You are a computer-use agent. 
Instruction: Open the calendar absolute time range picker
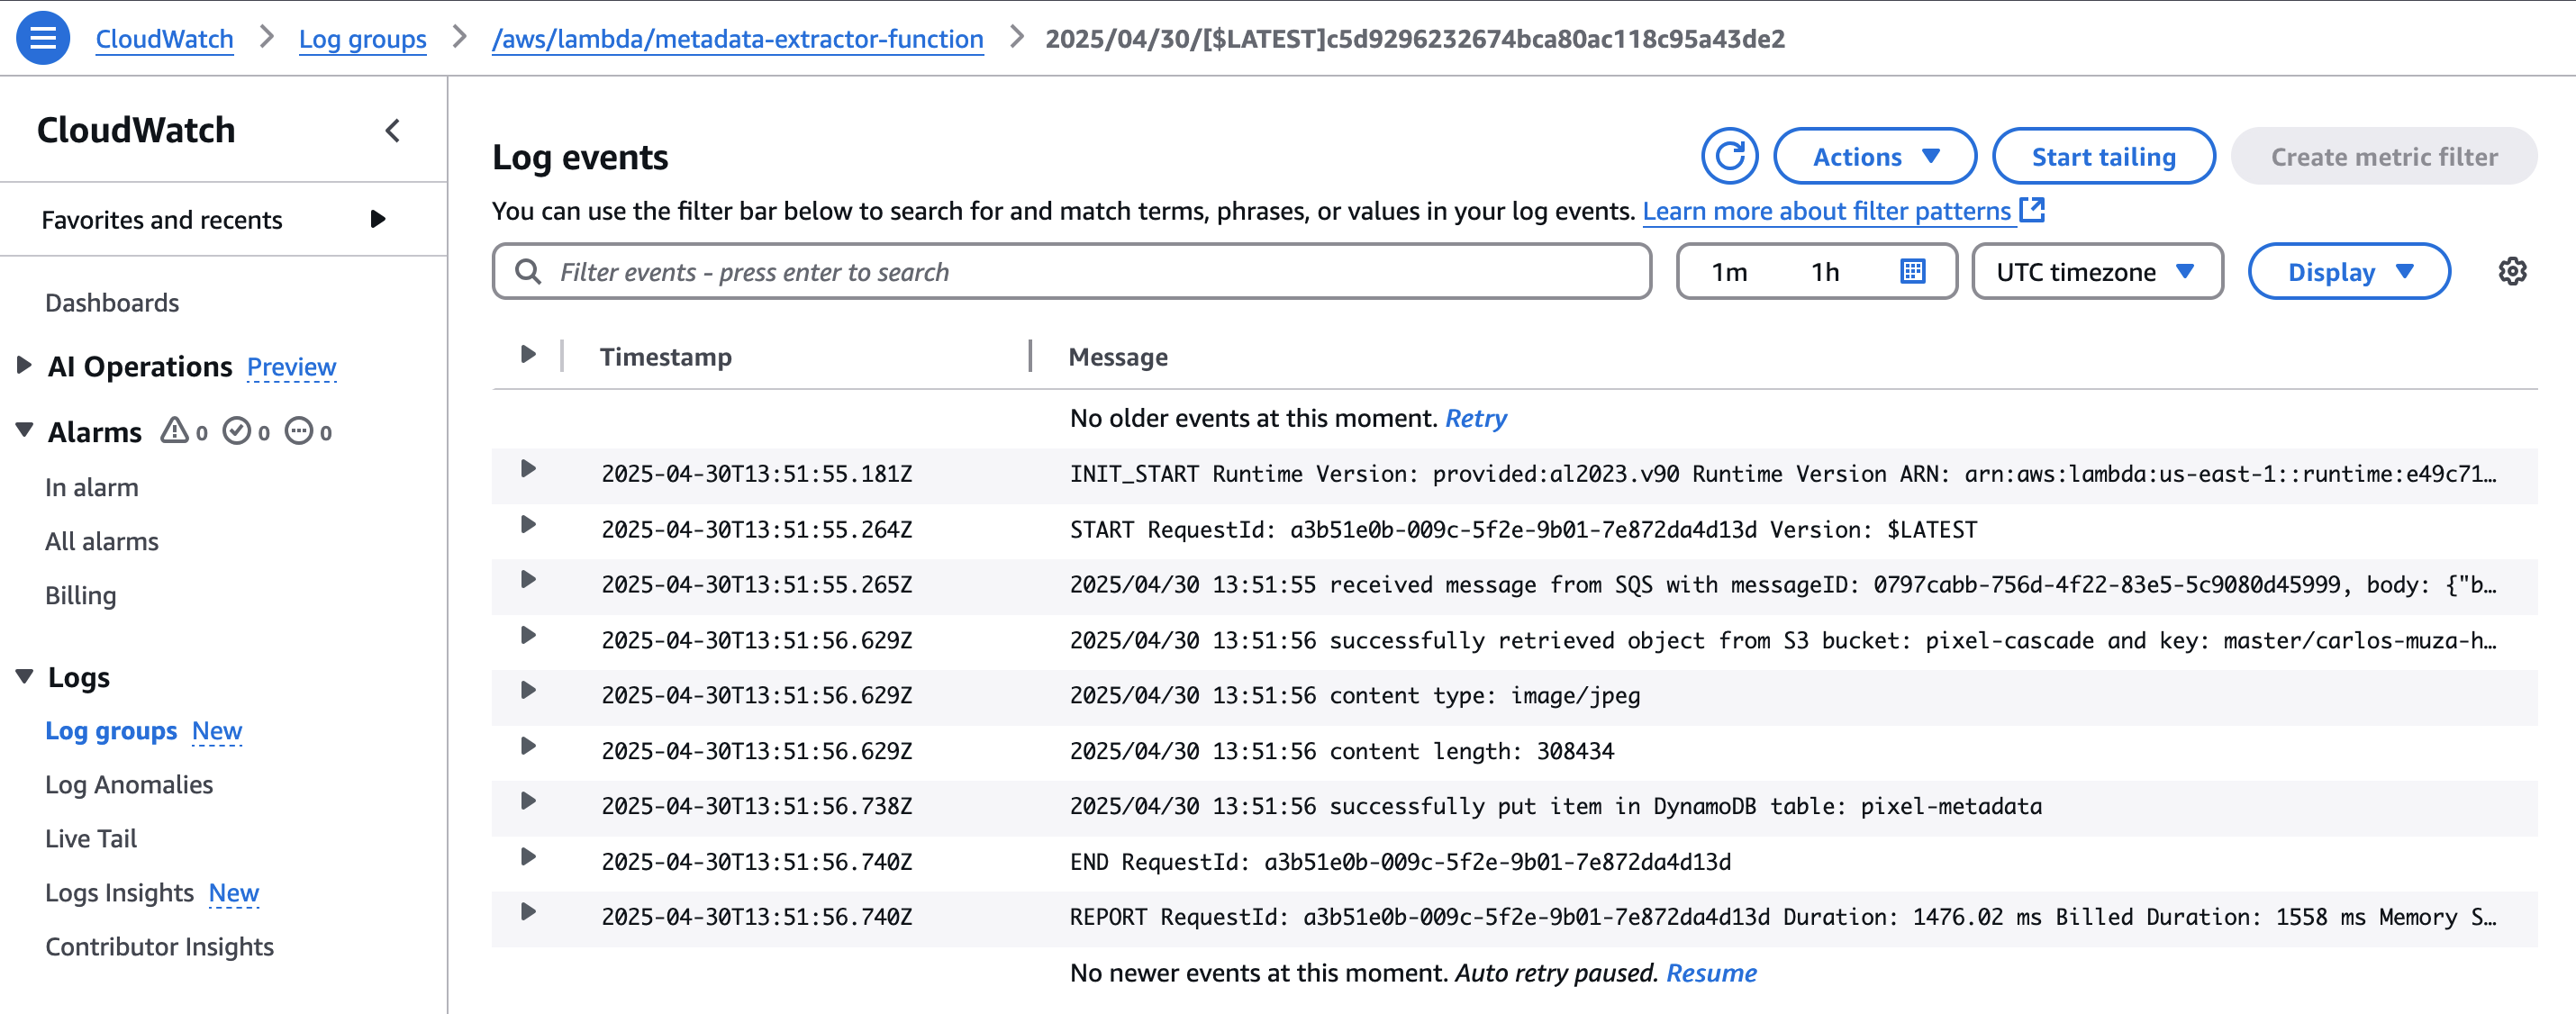1912,271
